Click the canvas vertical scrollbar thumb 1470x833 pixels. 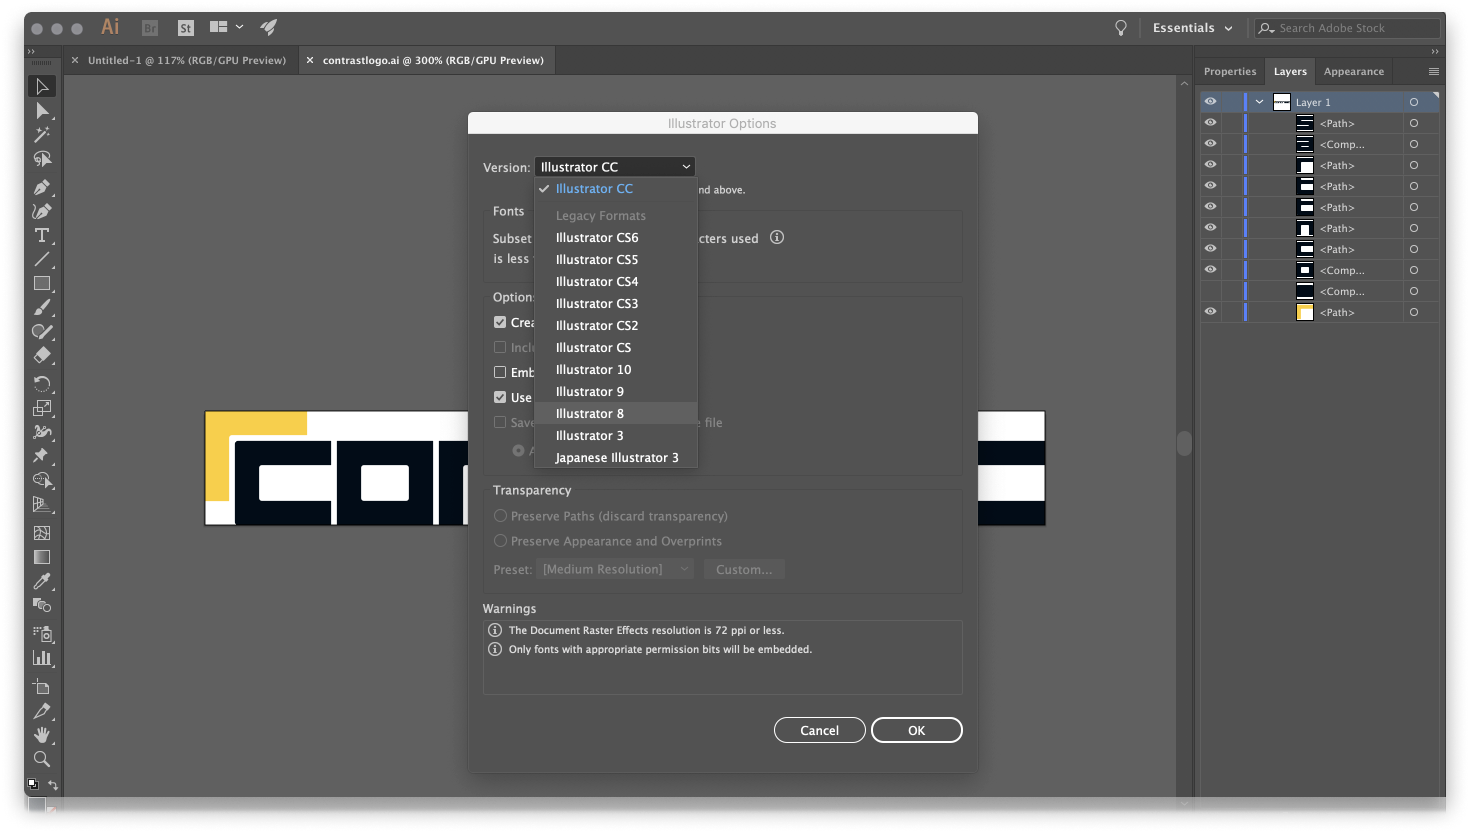1185,443
